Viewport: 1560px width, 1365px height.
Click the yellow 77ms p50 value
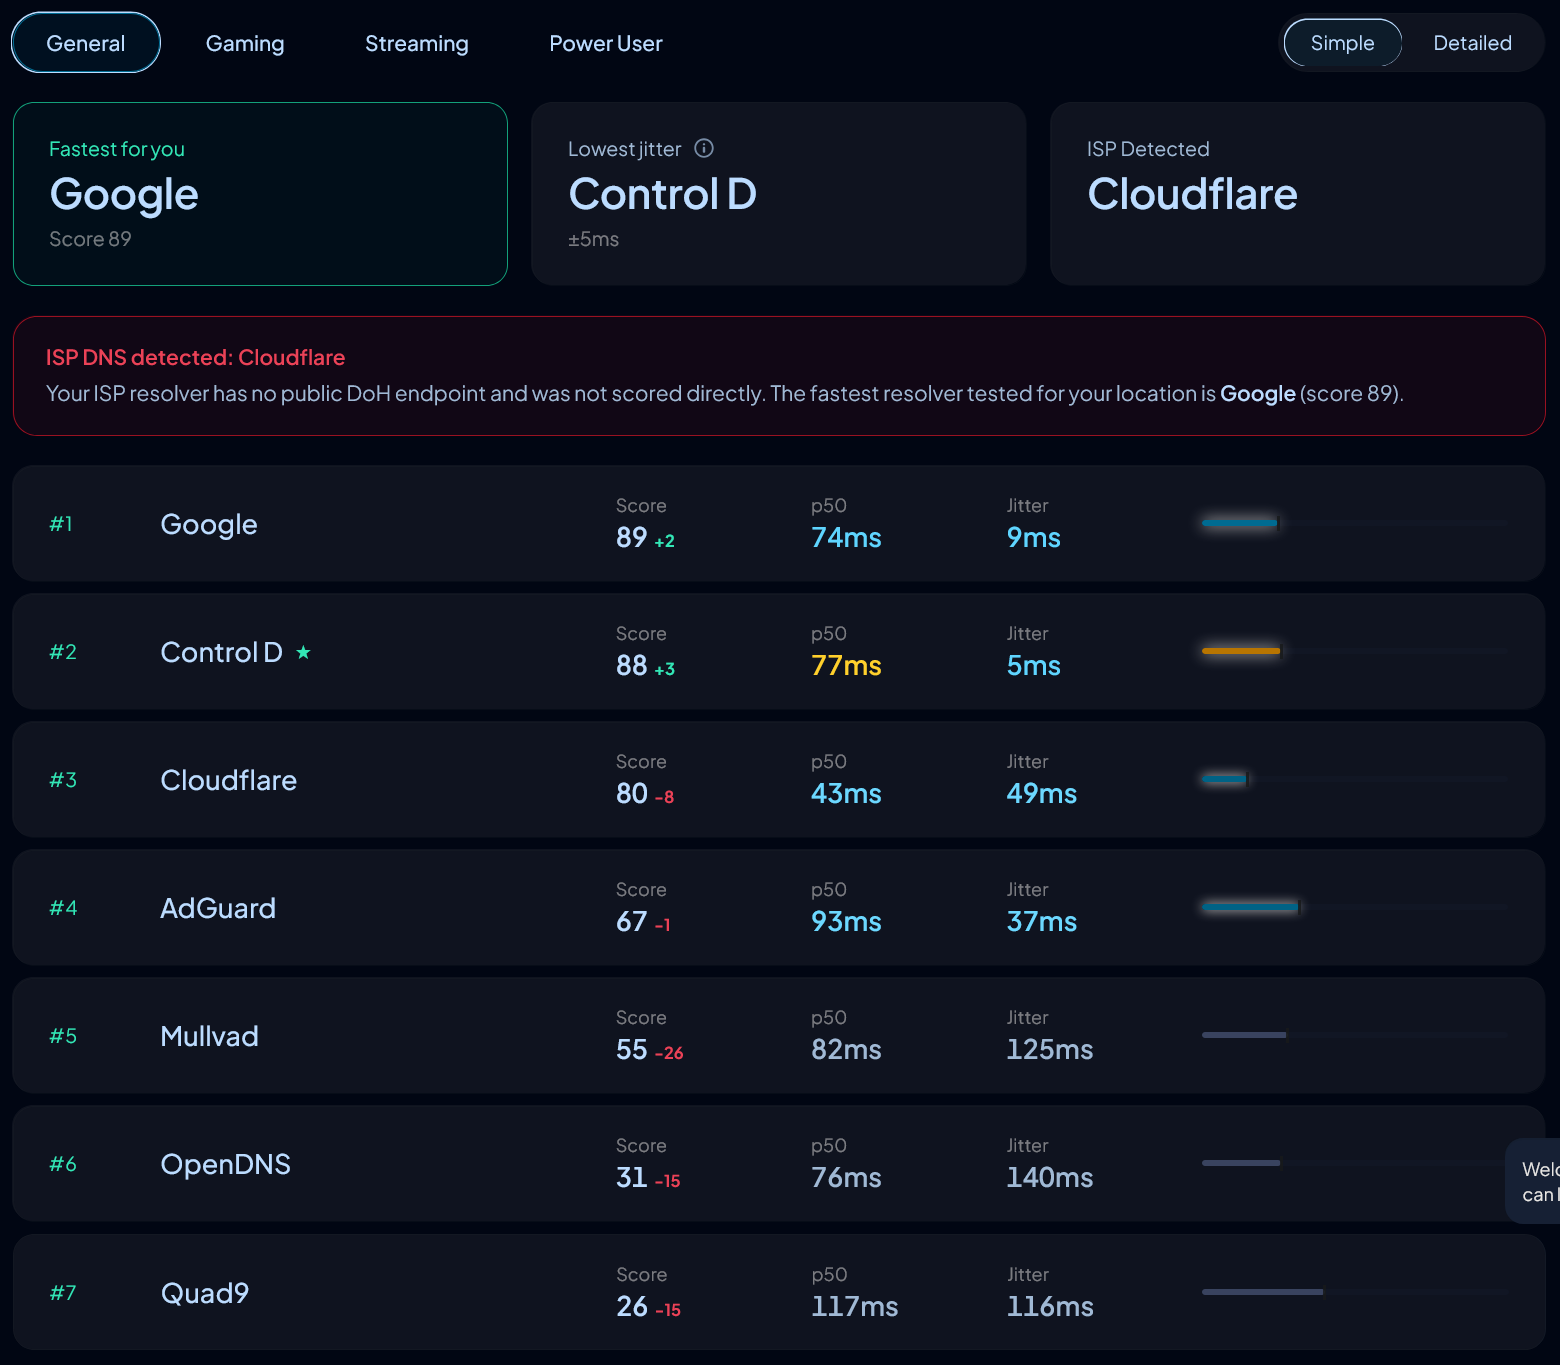coord(846,666)
